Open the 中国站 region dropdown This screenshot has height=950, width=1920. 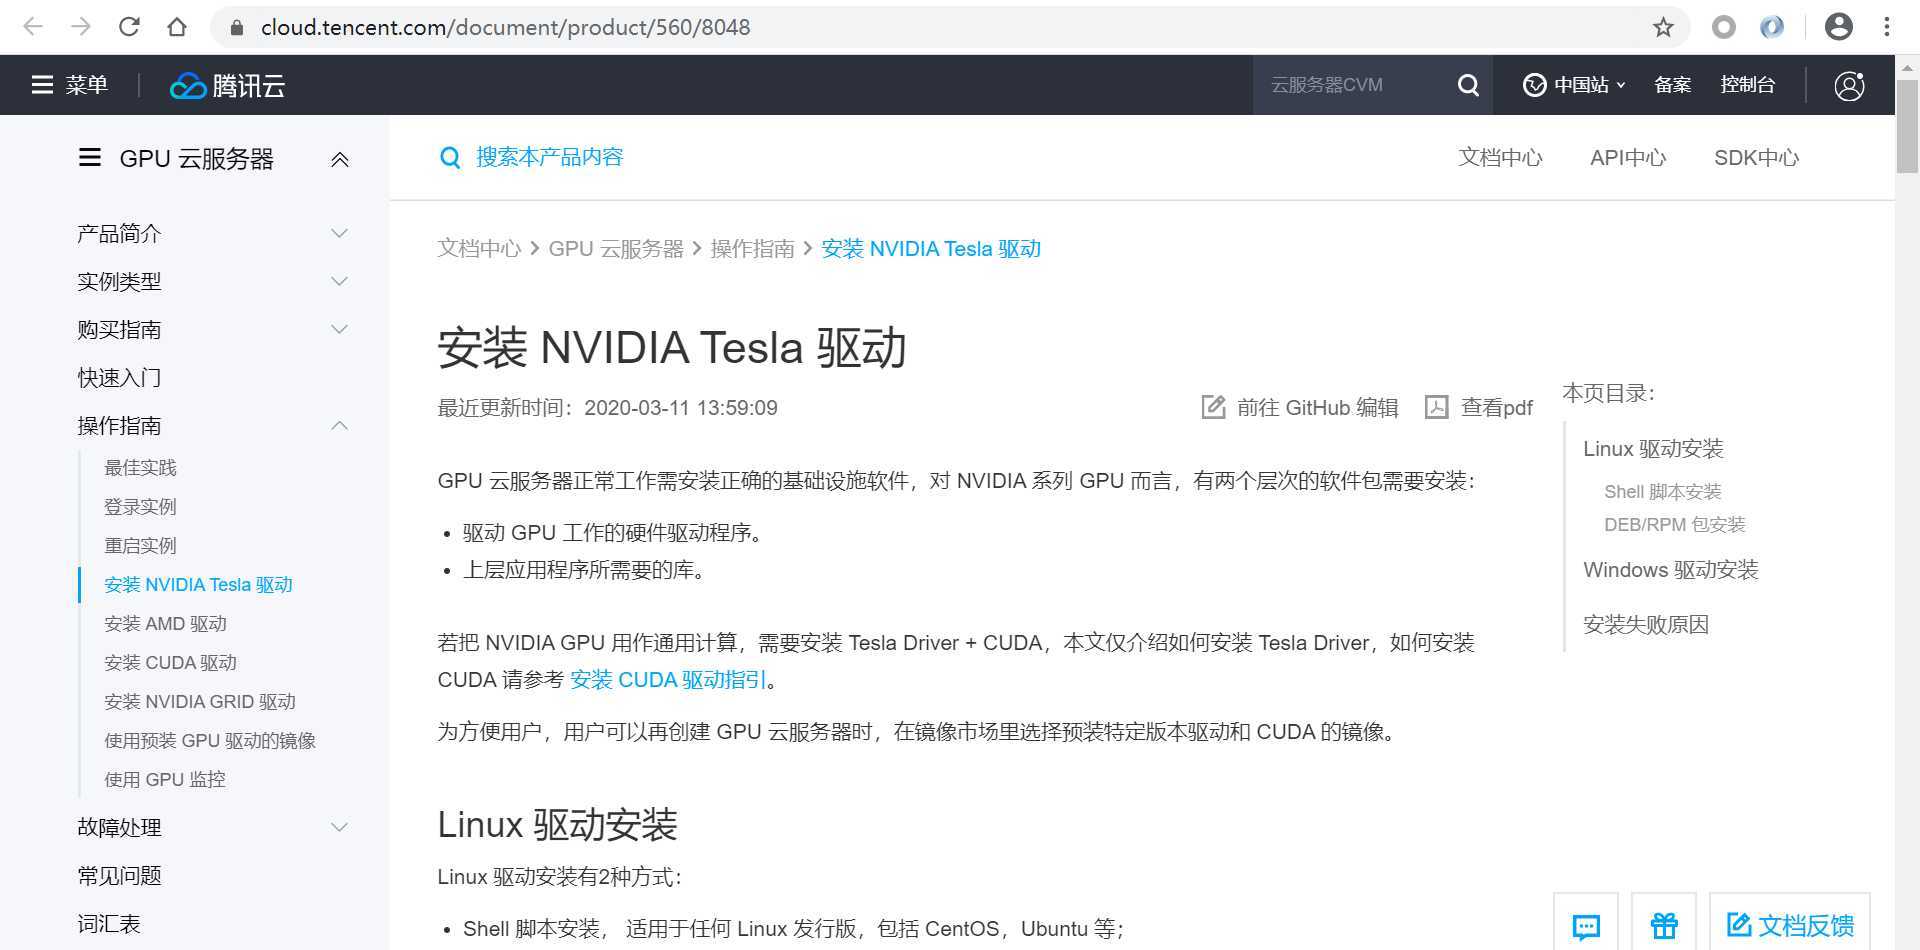1574,85
